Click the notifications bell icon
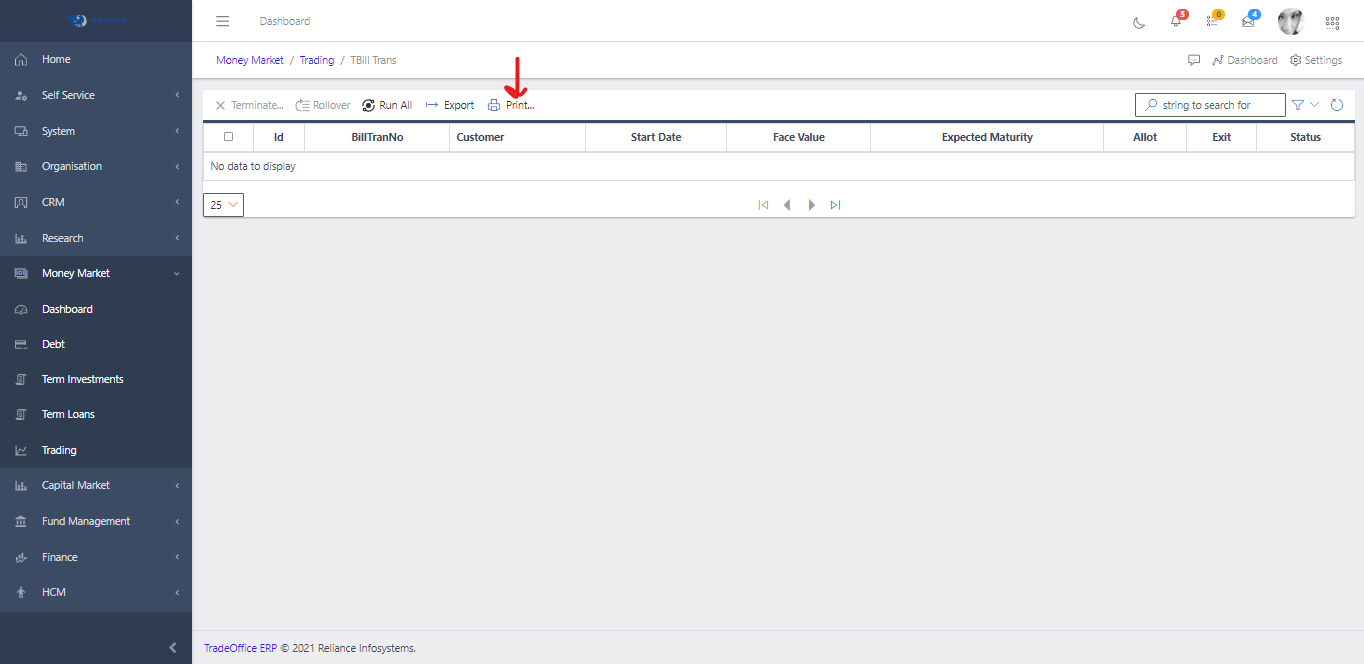Screen dimensions: 1364x664 pos(1176,22)
